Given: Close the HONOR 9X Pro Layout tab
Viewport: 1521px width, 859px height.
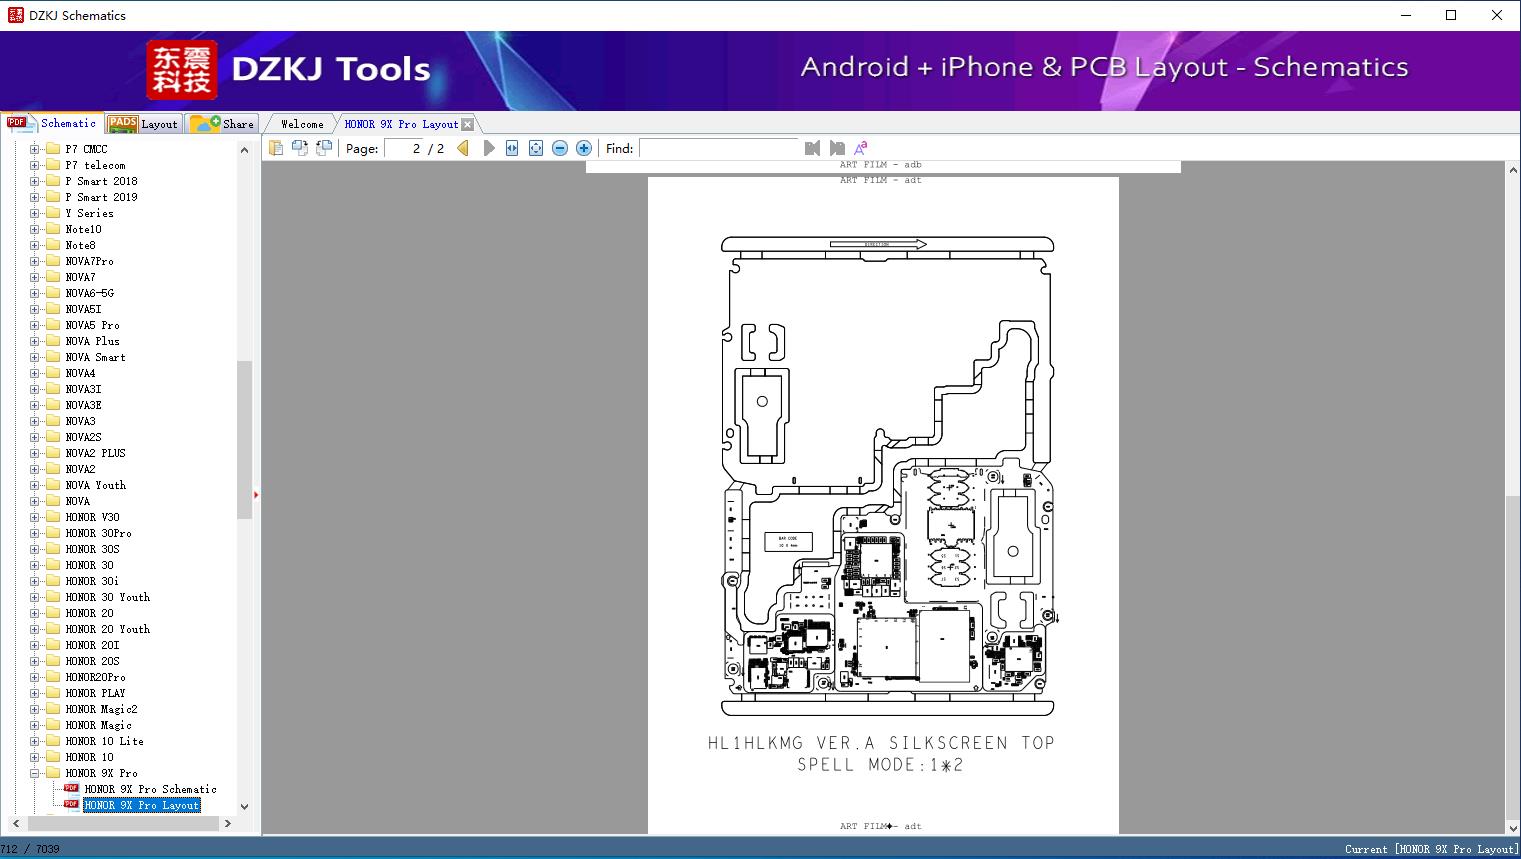Looking at the screenshot, I should pos(467,125).
